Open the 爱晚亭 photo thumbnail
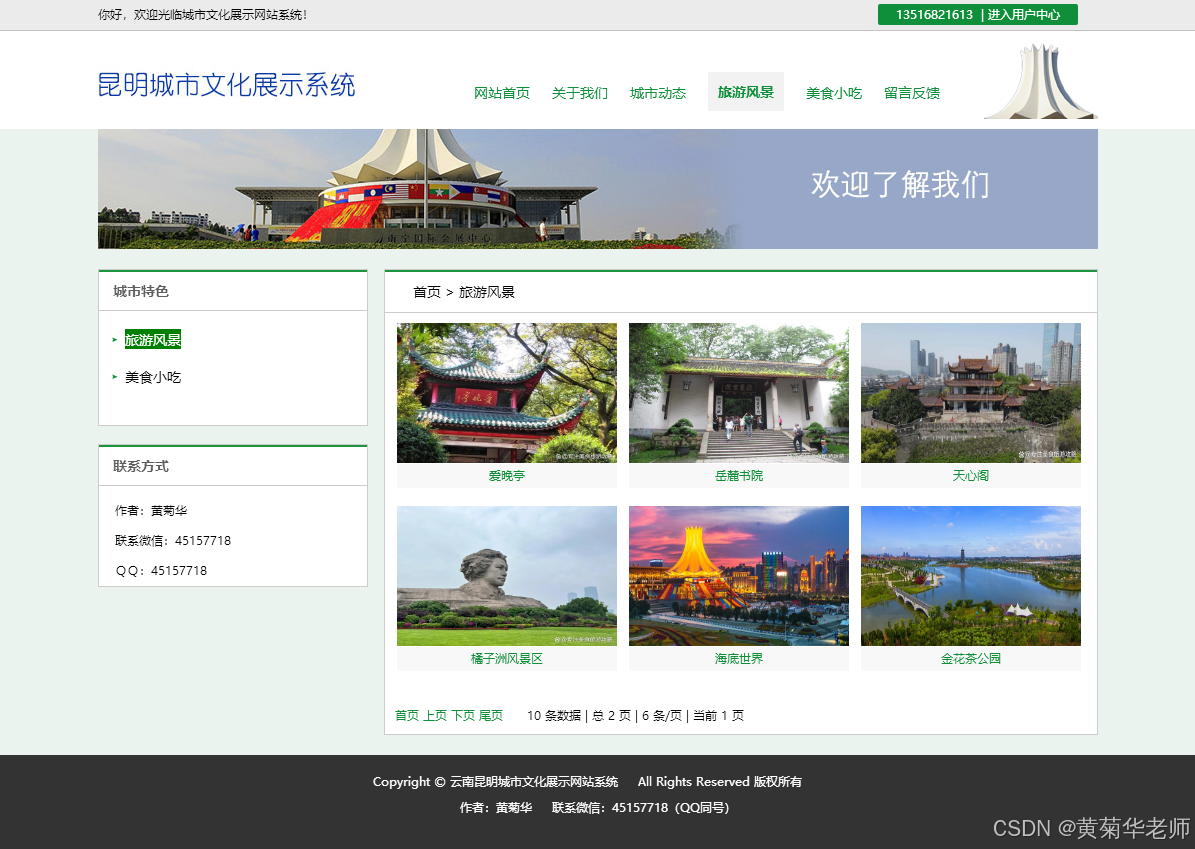Image resolution: width=1195 pixels, height=849 pixels. point(507,392)
